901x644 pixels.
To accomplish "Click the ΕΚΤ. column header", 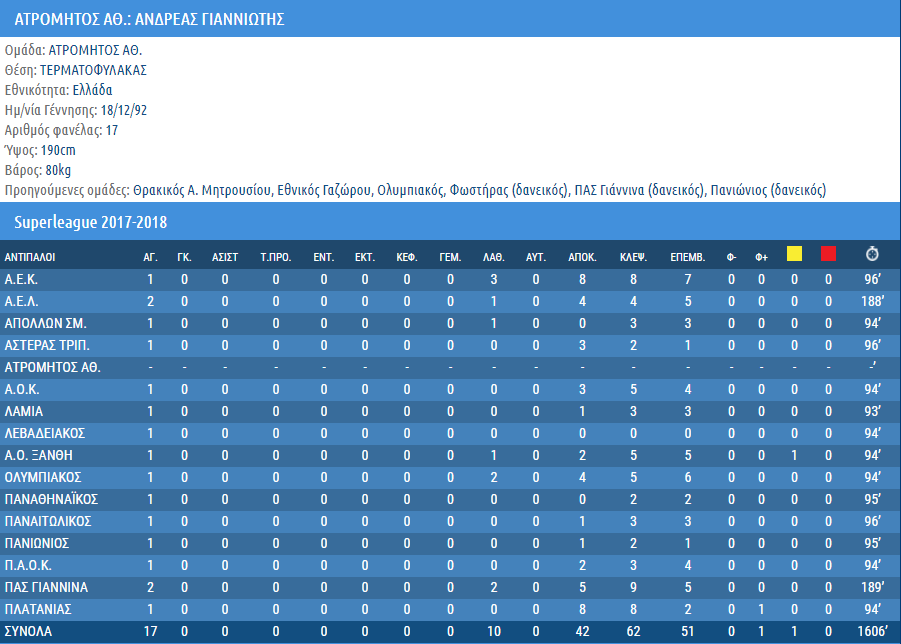I will point(365,257).
